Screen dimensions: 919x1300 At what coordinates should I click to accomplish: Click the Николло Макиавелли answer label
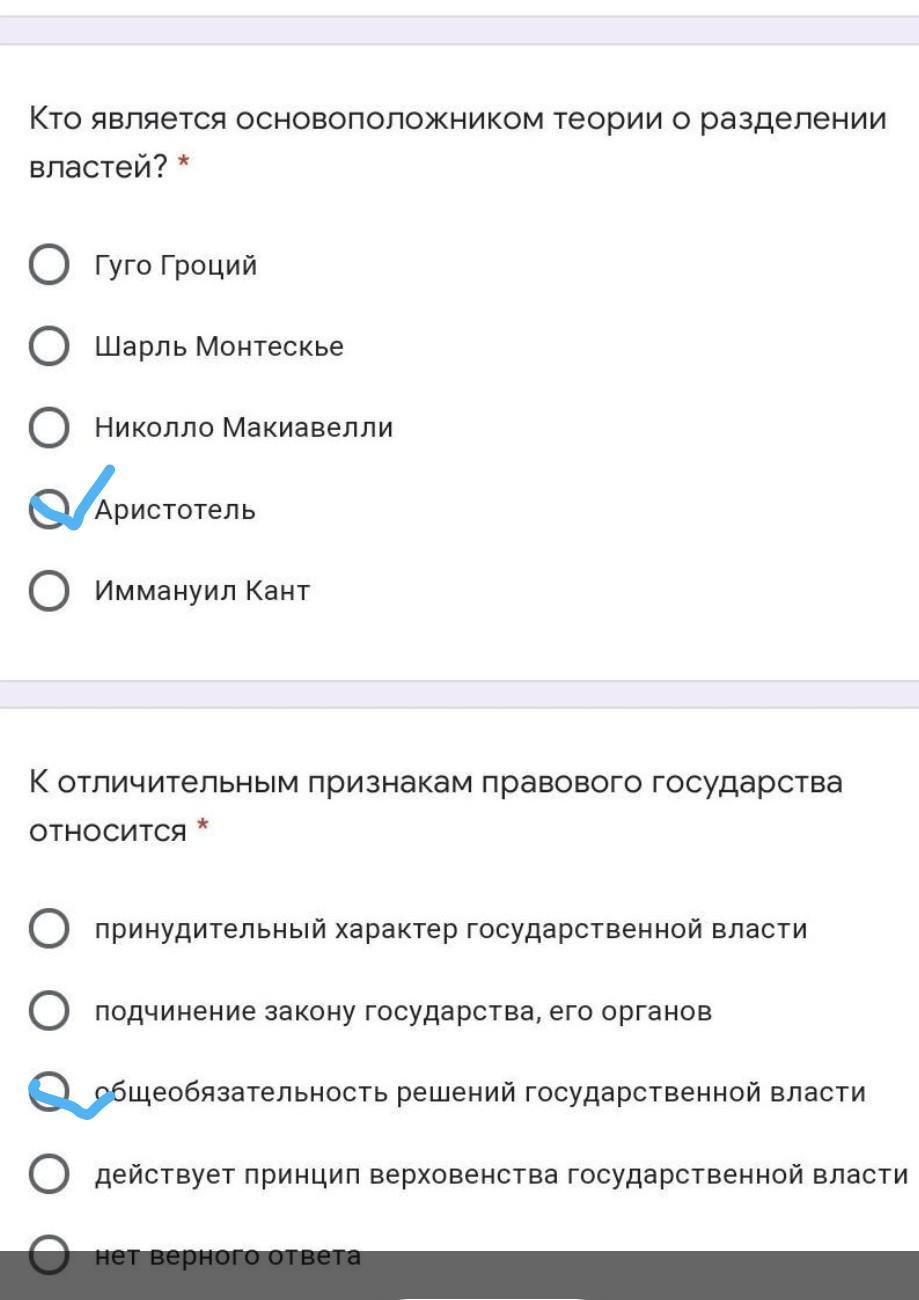click(244, 428)
